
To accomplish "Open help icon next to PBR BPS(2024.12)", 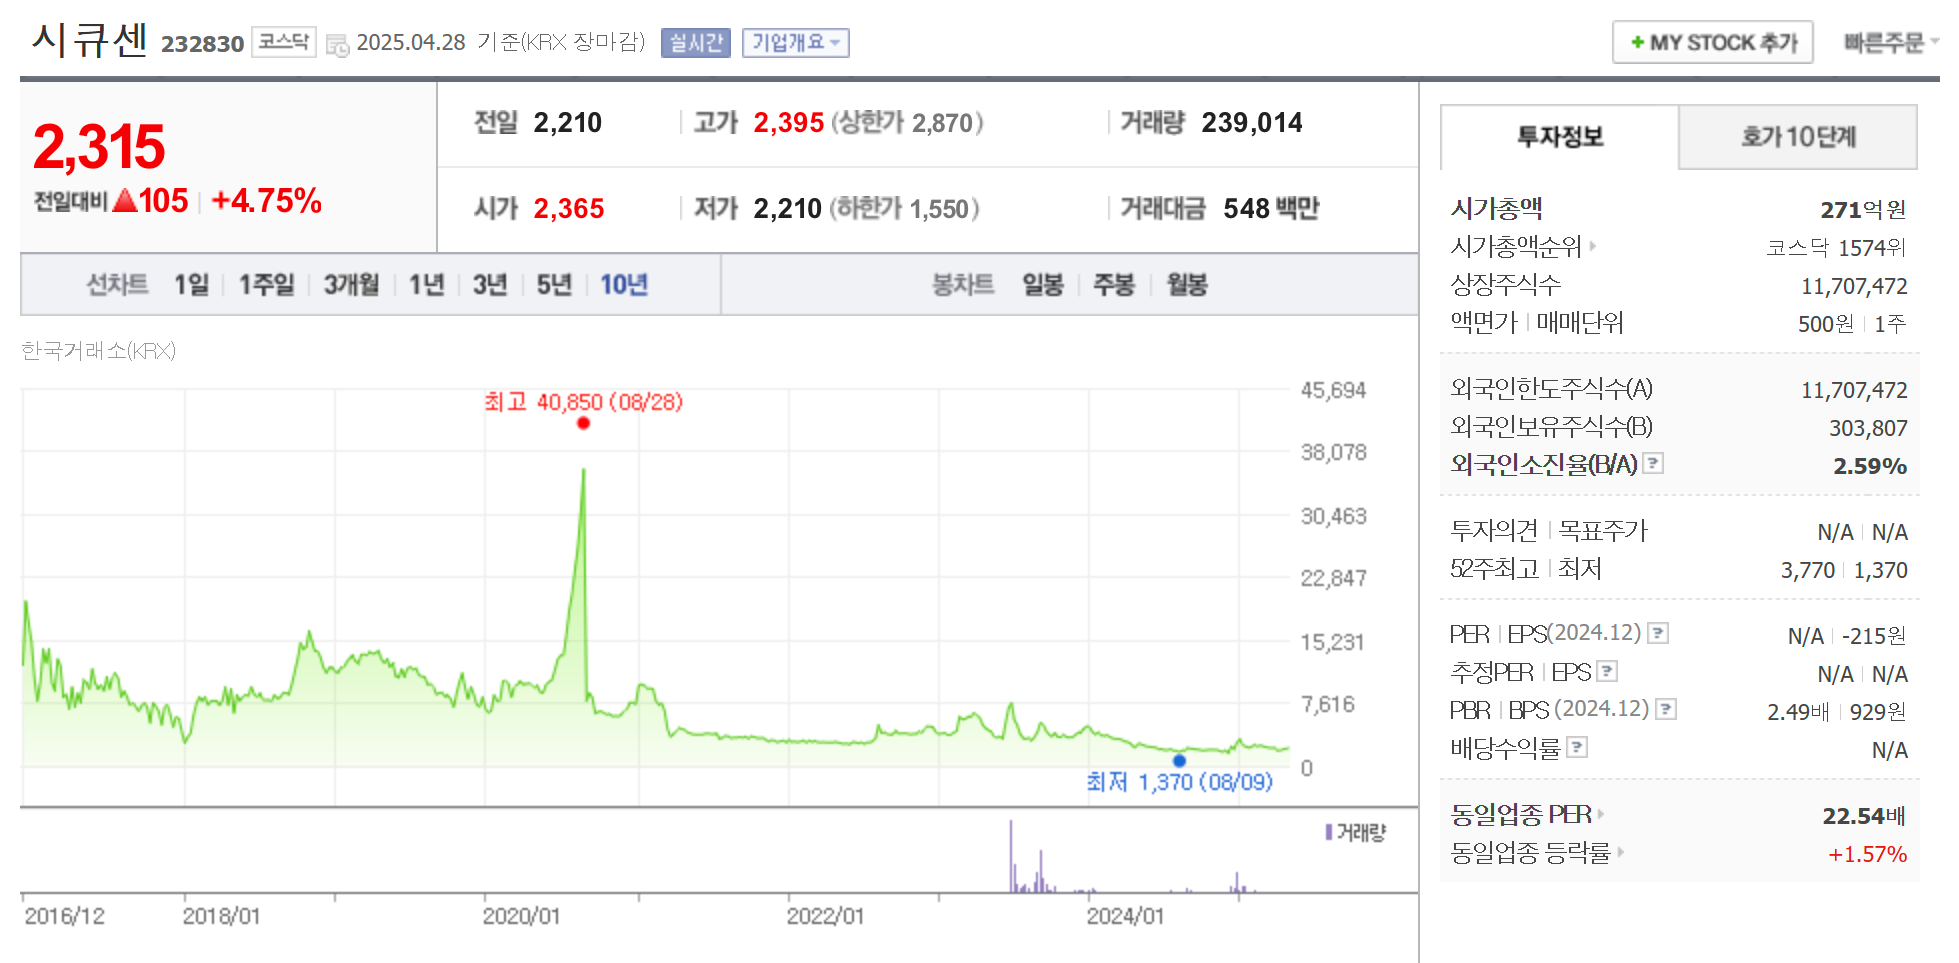I will [1665, 709].
